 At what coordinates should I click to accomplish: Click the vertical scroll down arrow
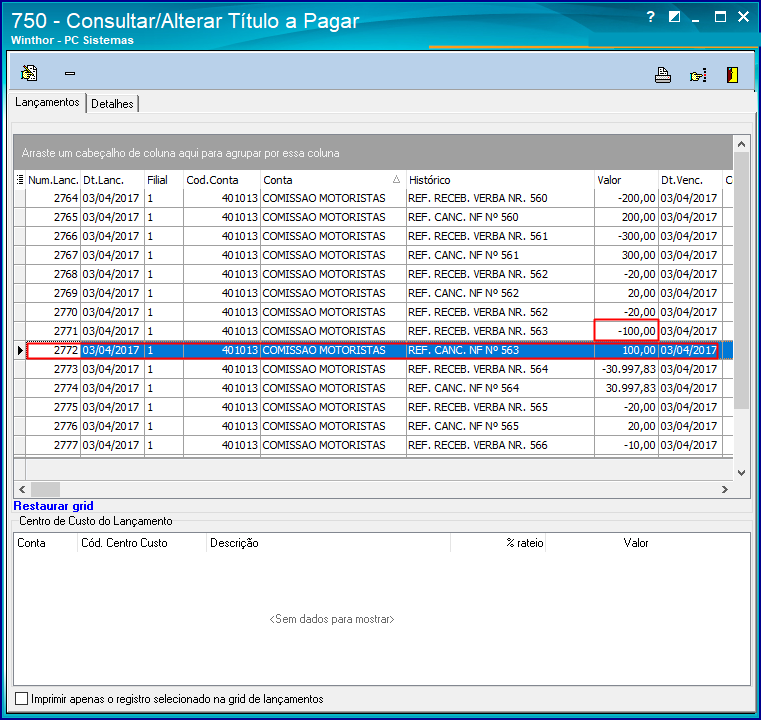pyautogui.click(x=741, y=473)
